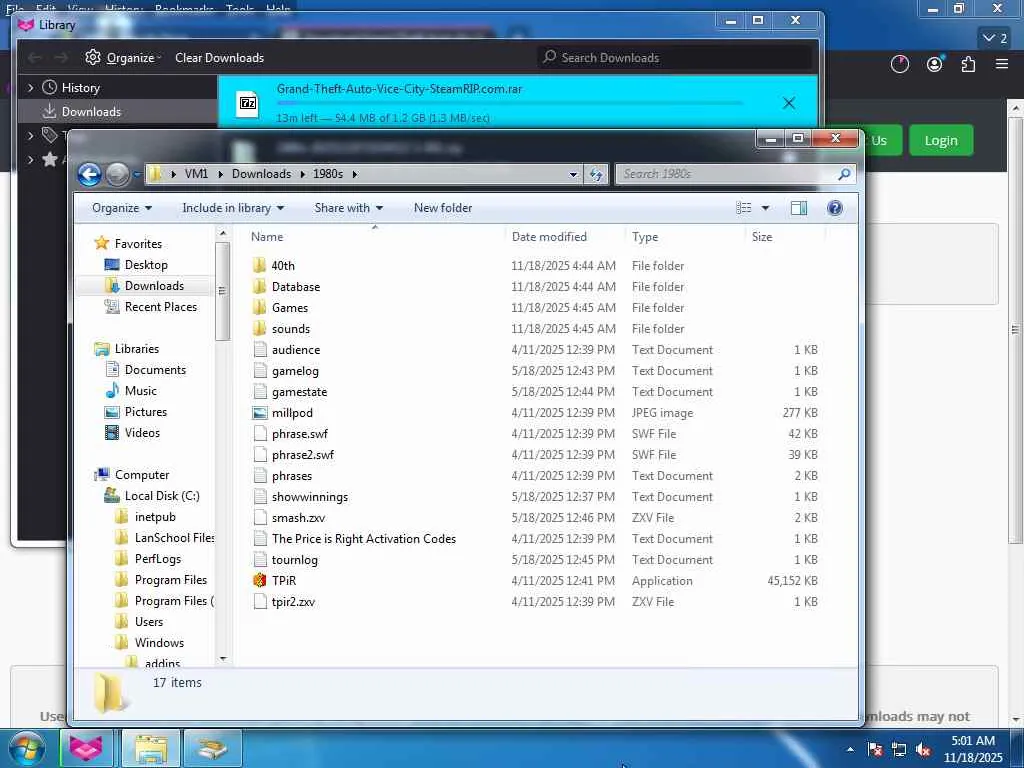The width and height of the screenshot is (1024, 768).
Task: Open the view options dropdown arrow
Action: 765,208
